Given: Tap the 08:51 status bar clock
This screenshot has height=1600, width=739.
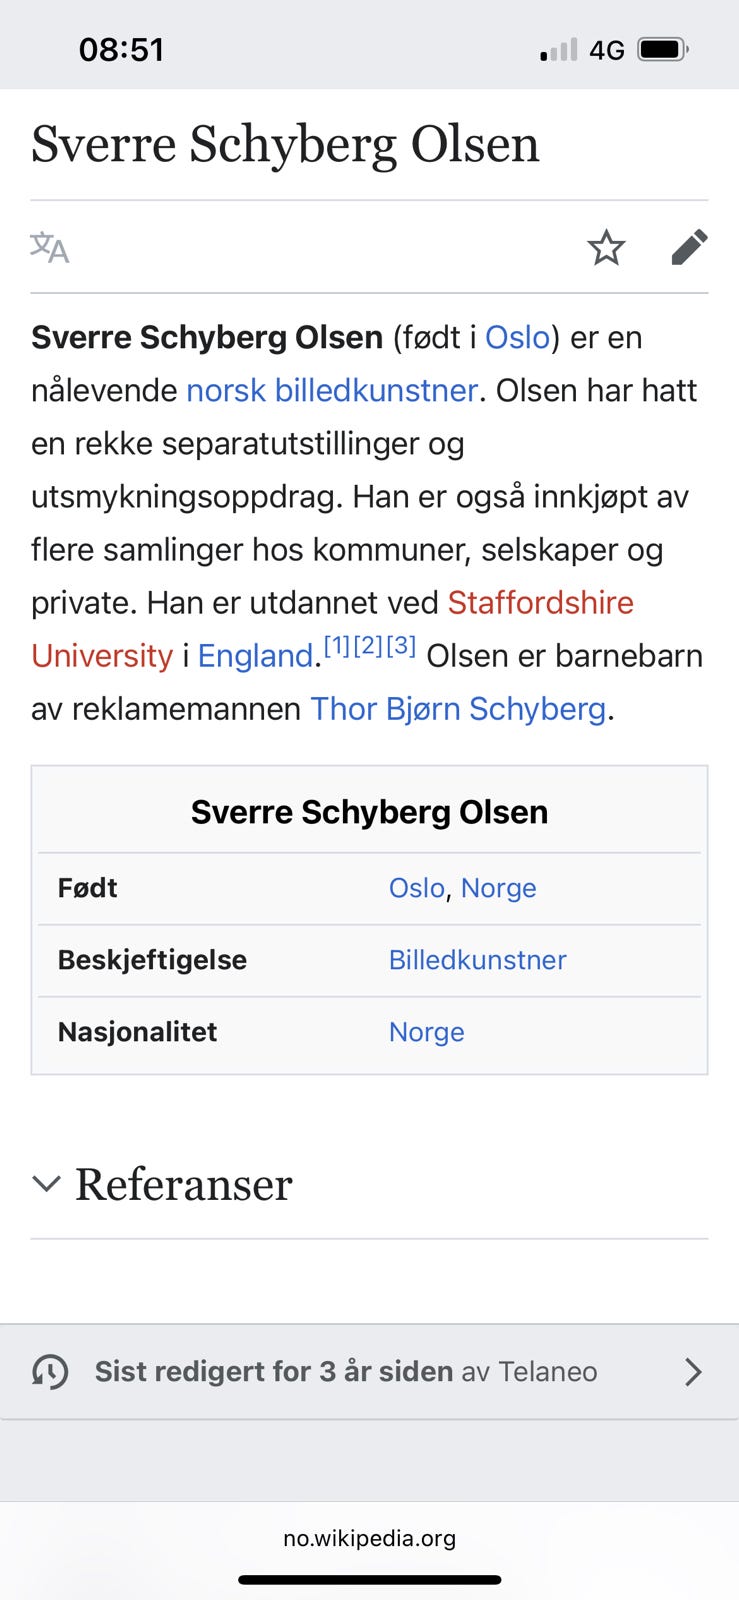Looking at the screenshot, I should [x=121, y=49].
